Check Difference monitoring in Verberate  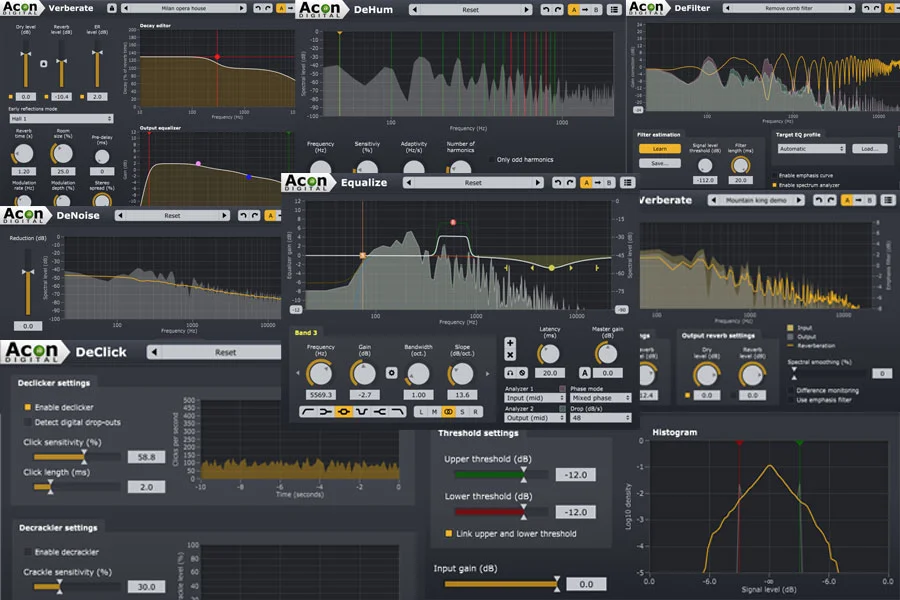tap(790, 390)
